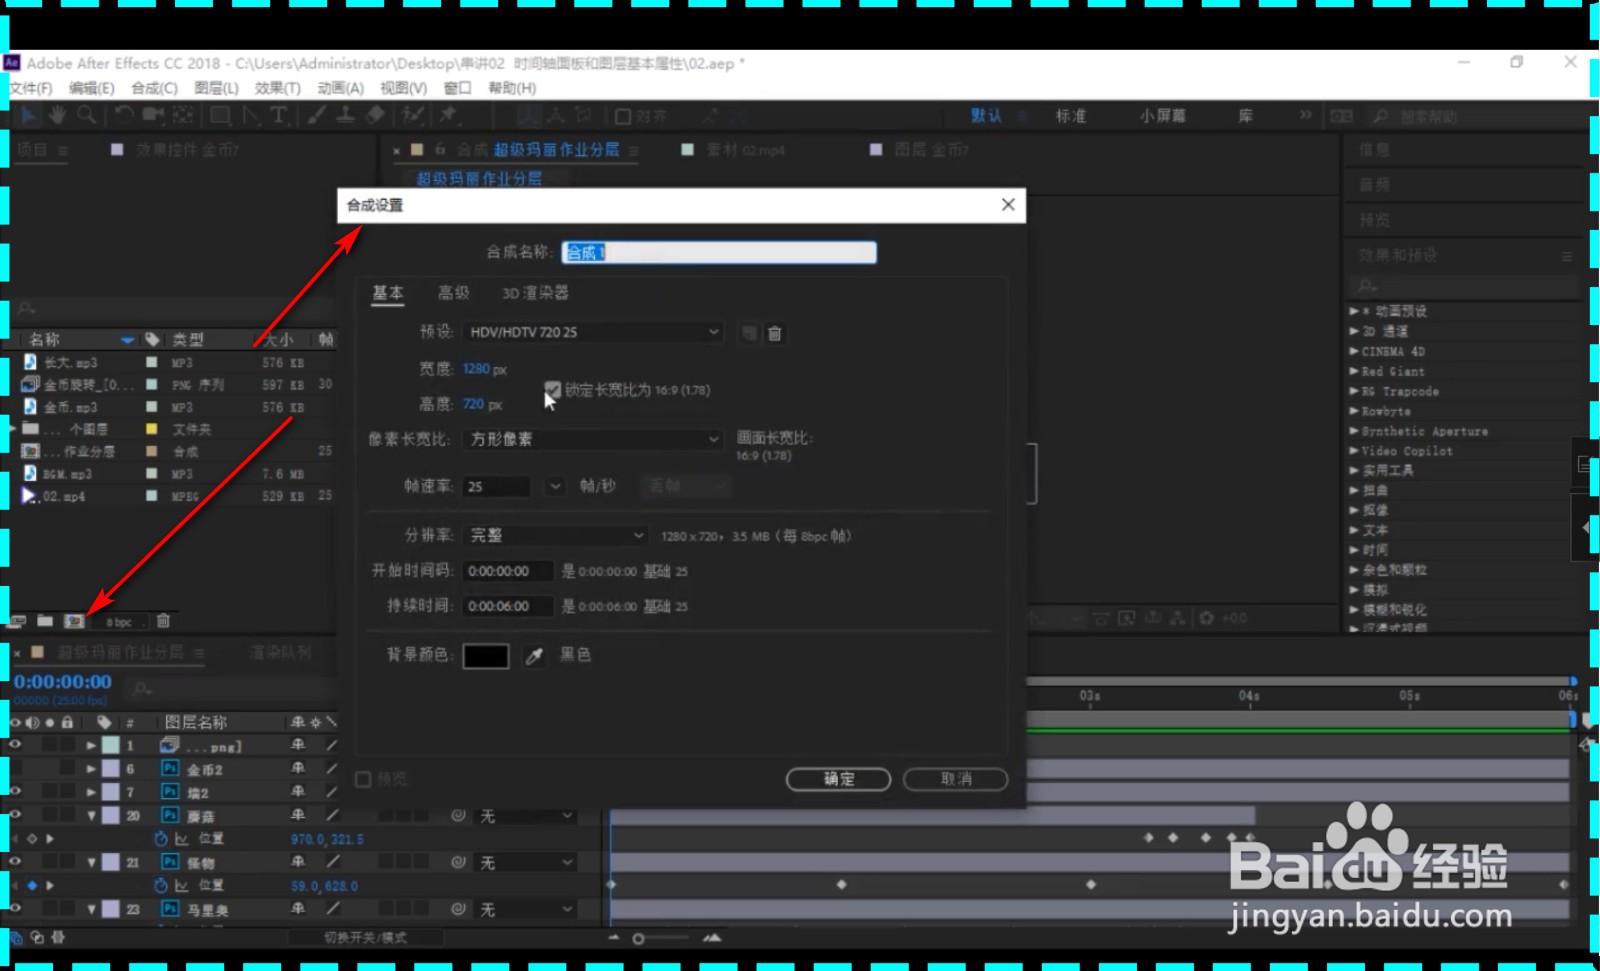This screenshot has width=1600, height=971.
Task: Select the Small Screen workspace link
Action: [1163, 116]
